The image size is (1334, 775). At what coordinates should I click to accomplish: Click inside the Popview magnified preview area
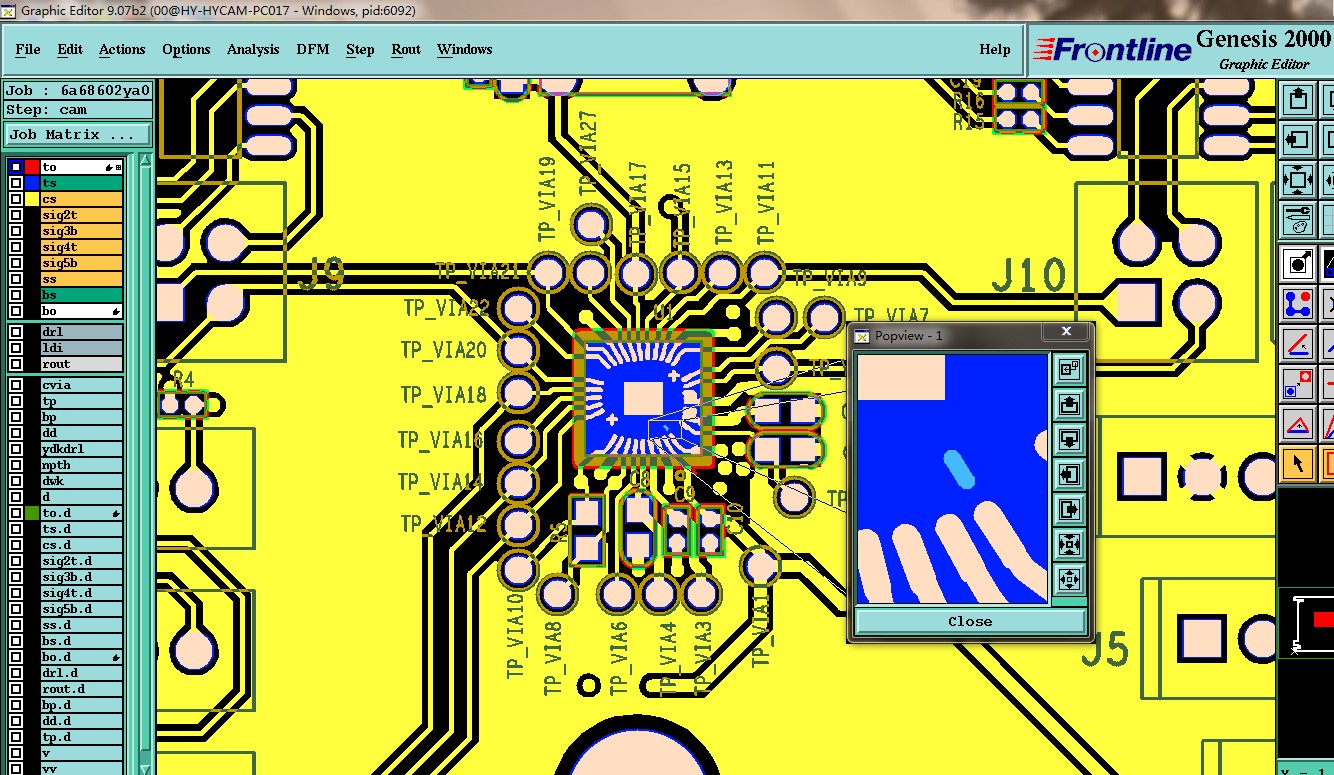point(951,478)
